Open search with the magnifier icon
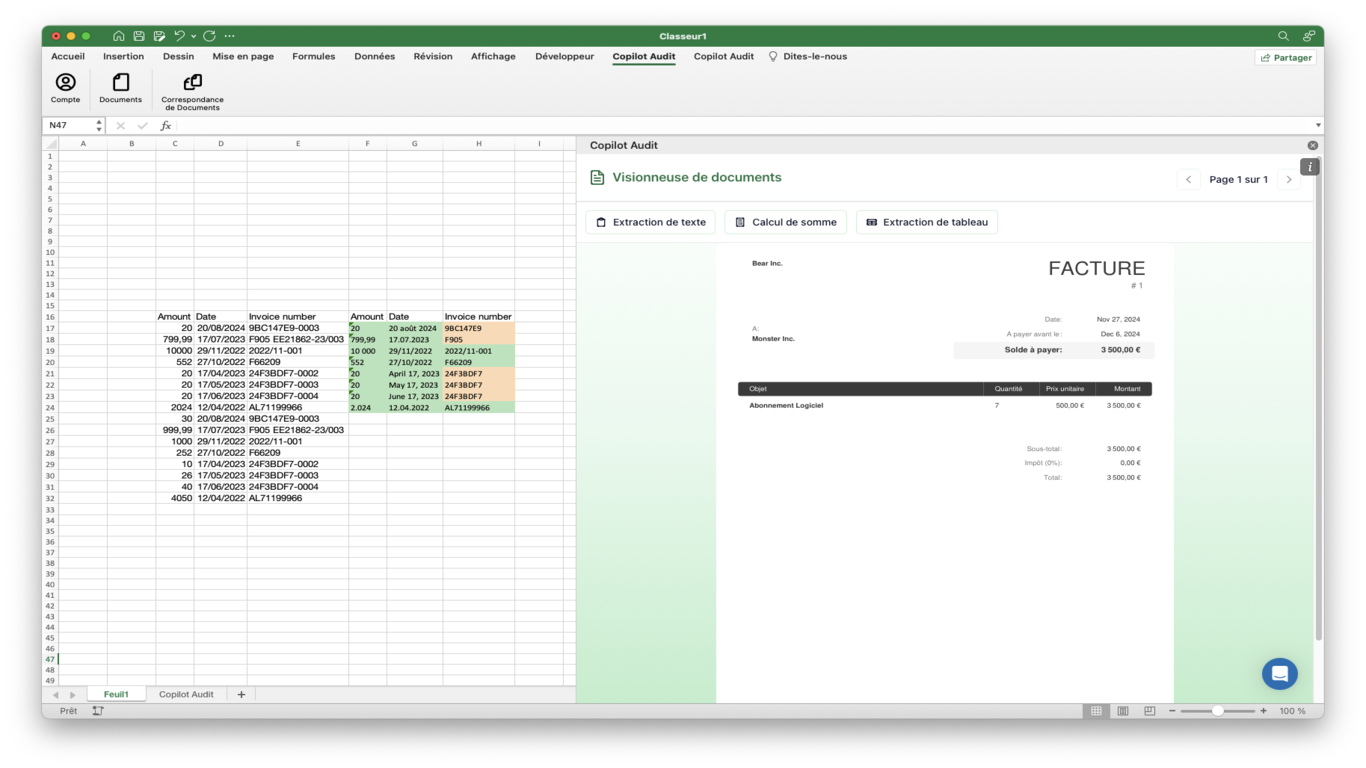Image resolution: width=1366 pixels, height=768 pixels. [1283, 36]
